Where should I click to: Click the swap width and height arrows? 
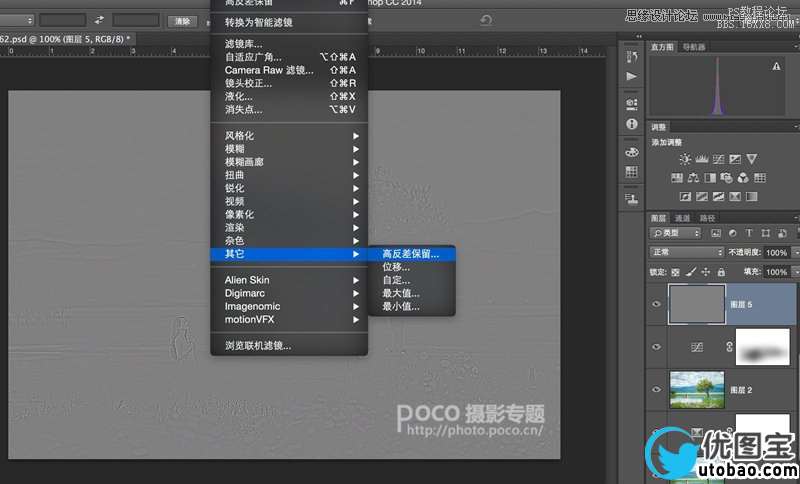(99, 20)
